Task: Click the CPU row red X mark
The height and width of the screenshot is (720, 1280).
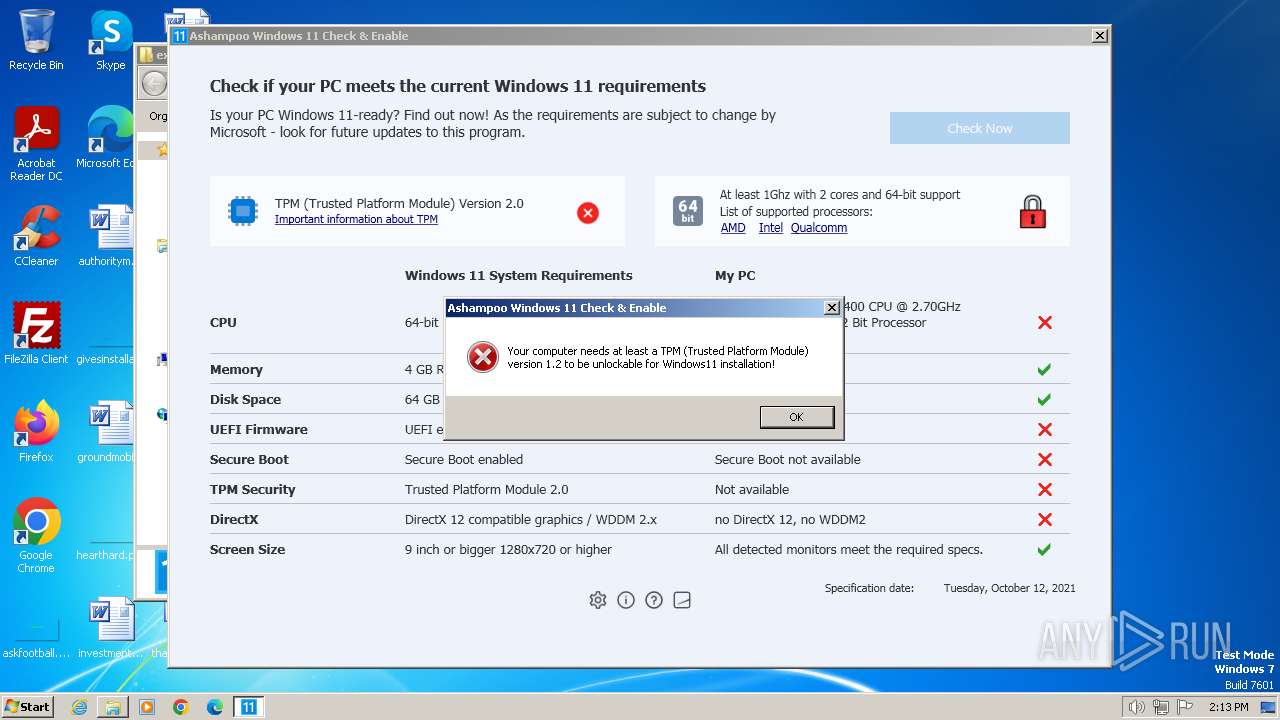Action: 1045,323
